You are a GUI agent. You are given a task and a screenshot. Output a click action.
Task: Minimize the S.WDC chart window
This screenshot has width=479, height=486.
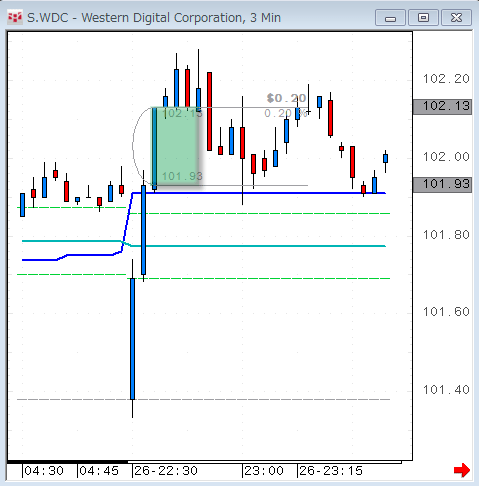[x=390, y=18]
